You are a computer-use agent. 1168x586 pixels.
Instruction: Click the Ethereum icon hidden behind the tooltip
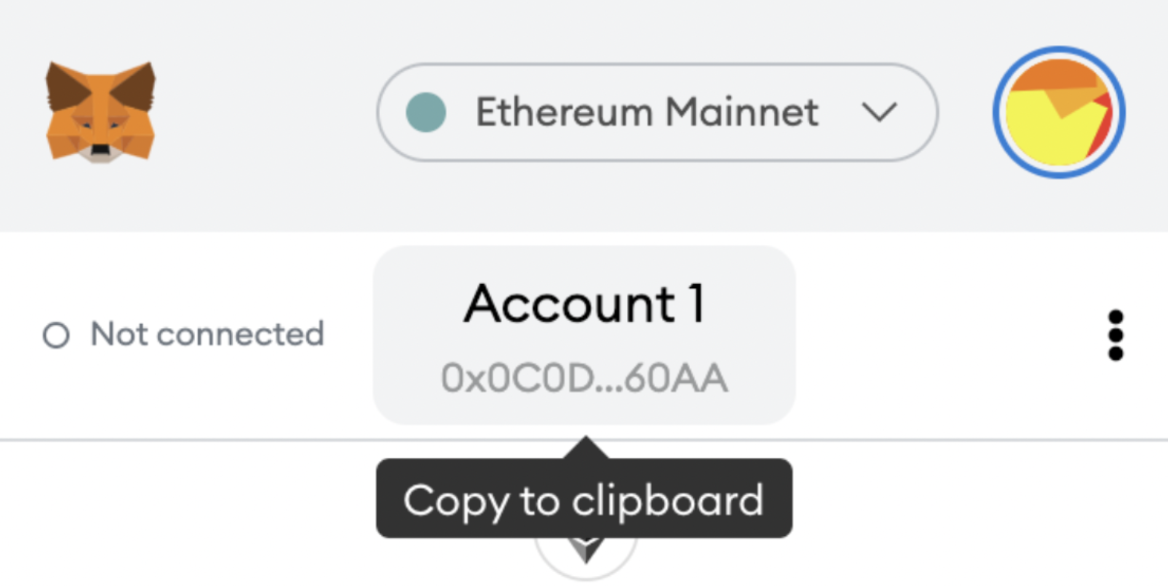tap(586, 550)
